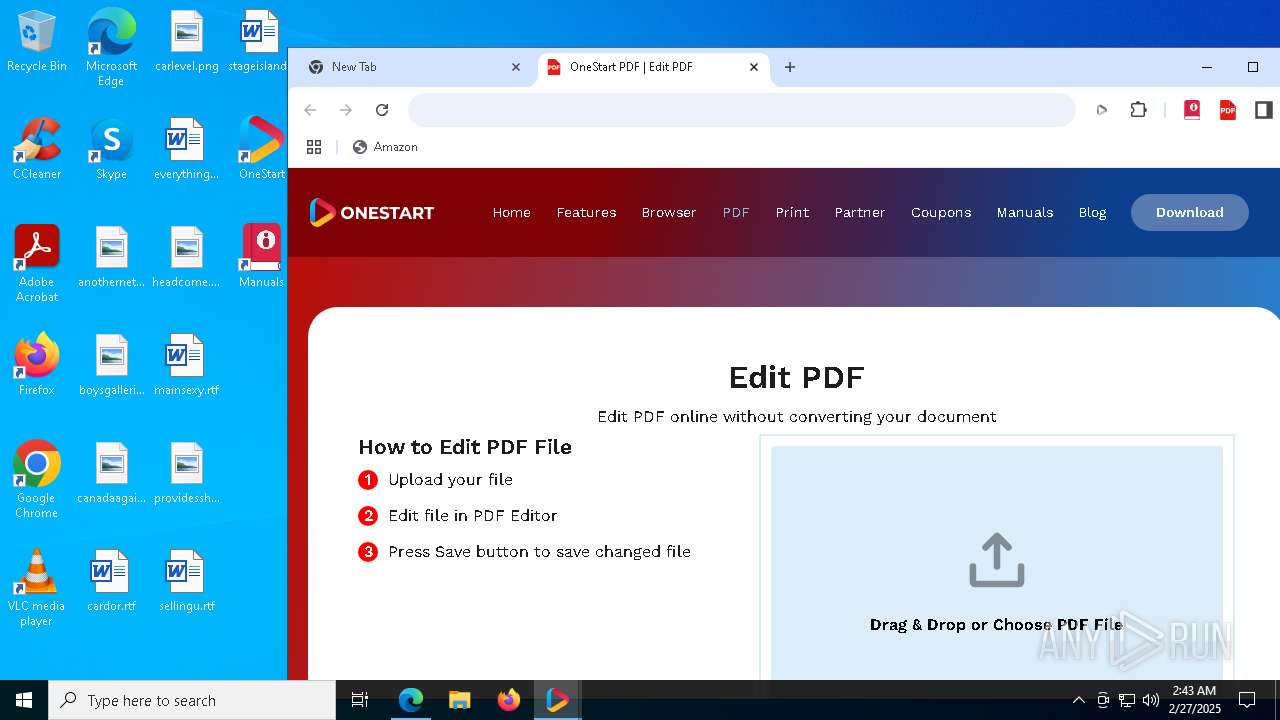The width and height of the screenshot is (1280, 720).
Task: Close the New Tab tab
Action: point(516,67)
